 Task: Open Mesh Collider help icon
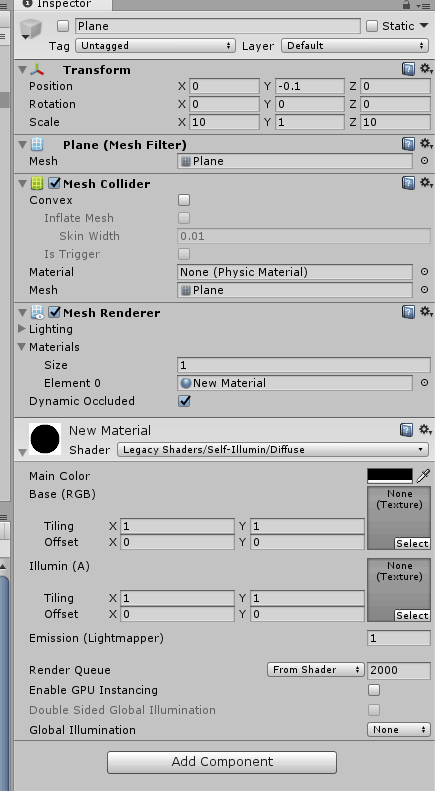(408, 183)
